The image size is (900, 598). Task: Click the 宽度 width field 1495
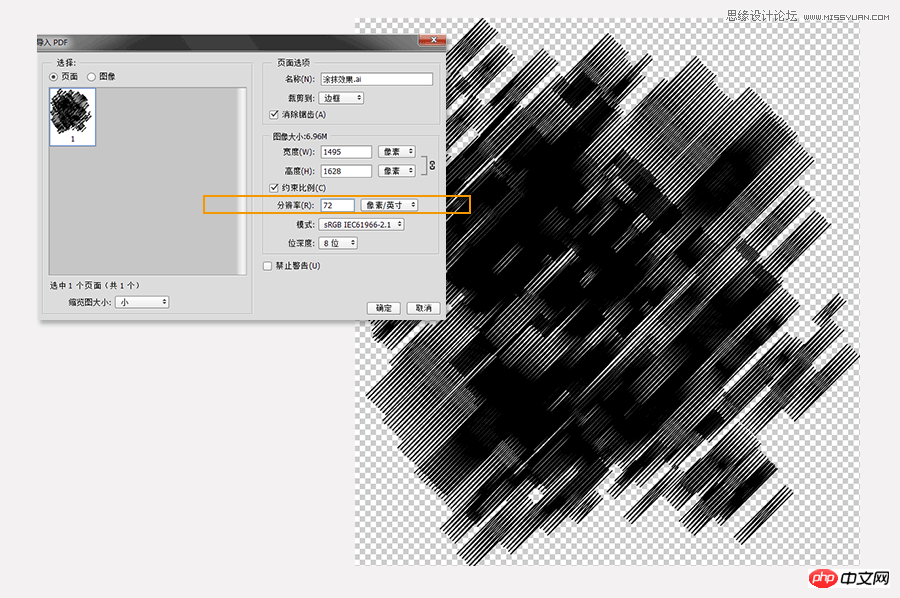click(x=346, y=152)
